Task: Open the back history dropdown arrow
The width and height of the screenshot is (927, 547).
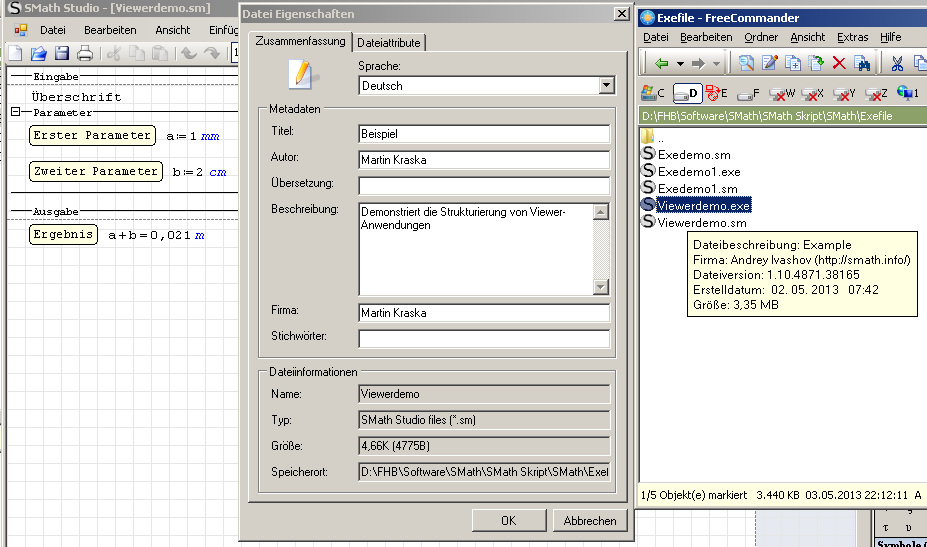Action: point(680,64)
